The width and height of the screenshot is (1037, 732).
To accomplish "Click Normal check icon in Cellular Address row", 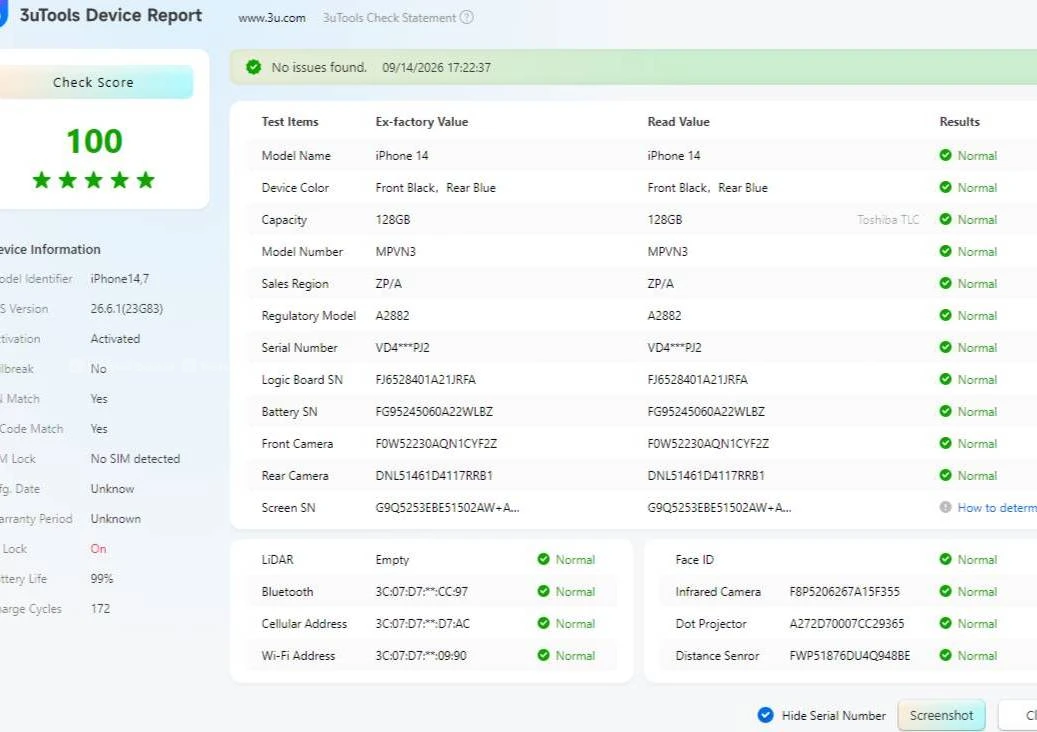I will 544,623.
